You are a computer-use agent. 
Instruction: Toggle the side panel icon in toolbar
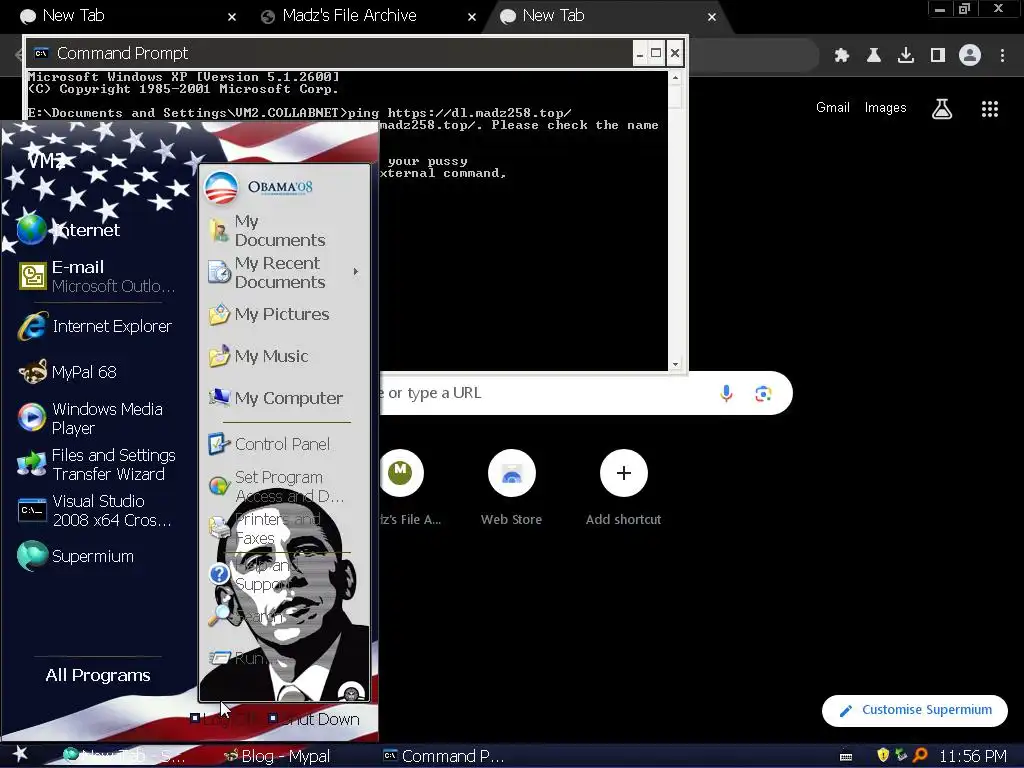938,56
